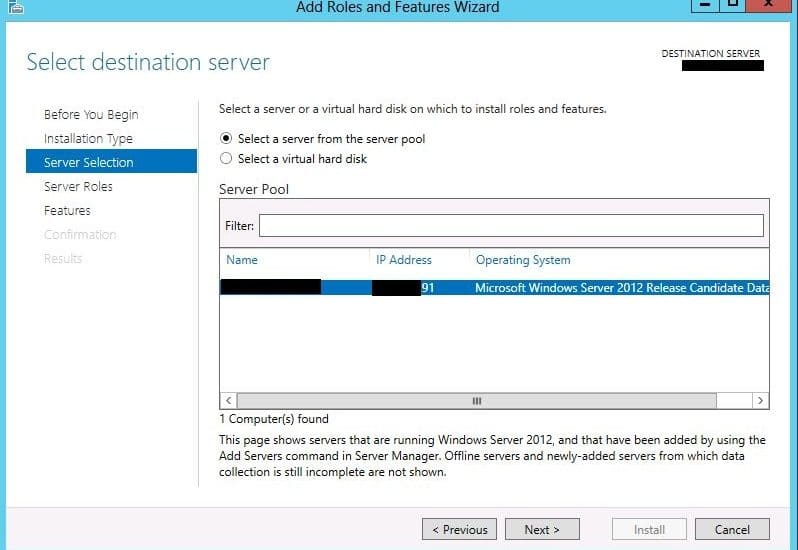Minimize the Add Roles and Features Wizard

(705, 6)
